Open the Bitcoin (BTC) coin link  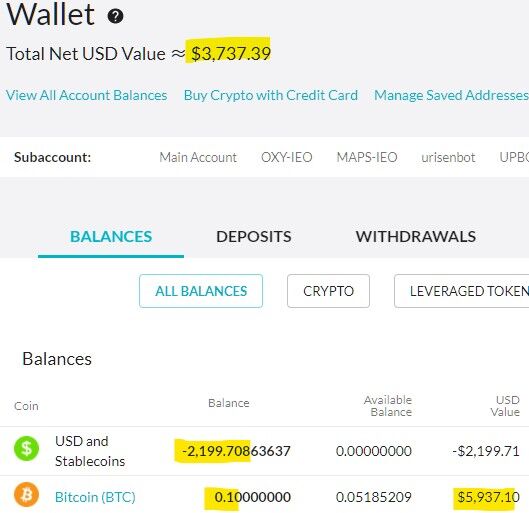[95, 497]
